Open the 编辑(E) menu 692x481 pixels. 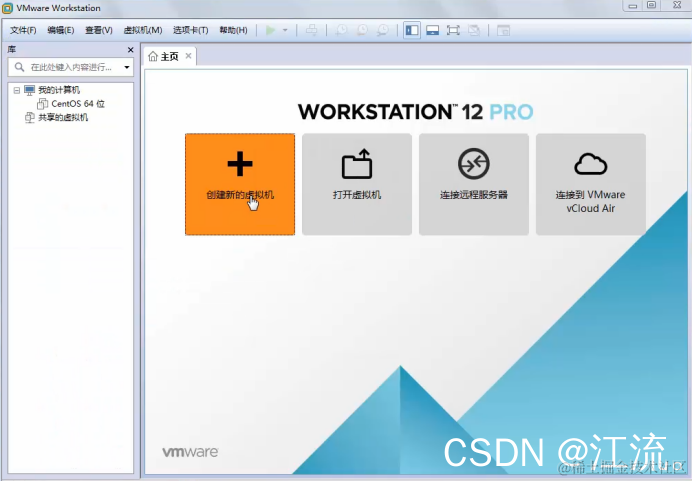click(61, 30)
